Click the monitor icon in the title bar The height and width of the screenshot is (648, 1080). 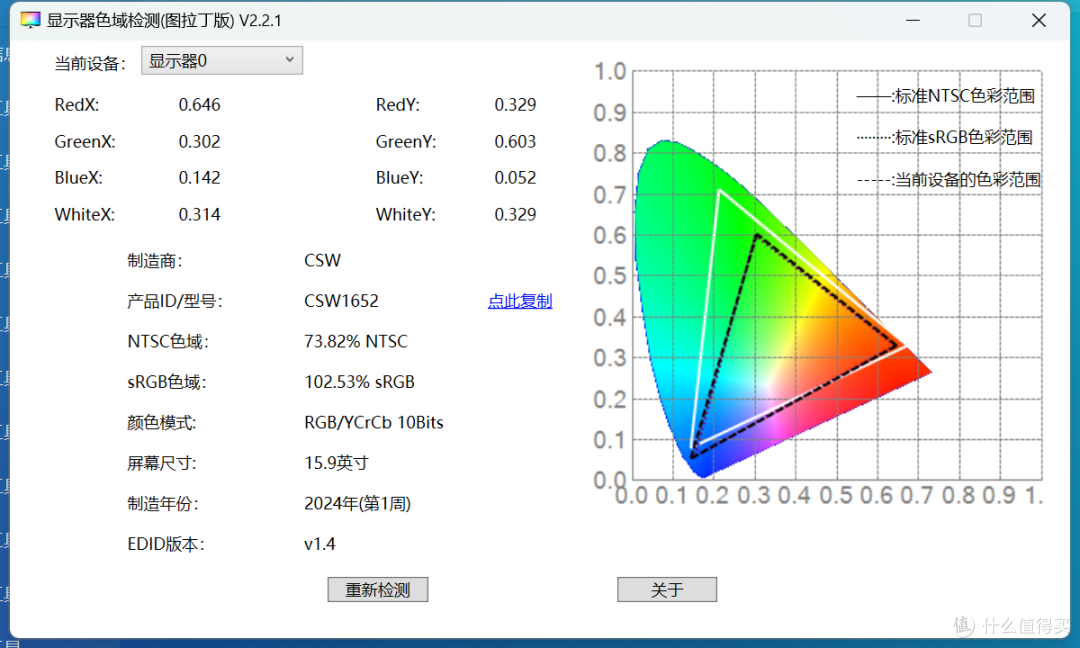29,19
